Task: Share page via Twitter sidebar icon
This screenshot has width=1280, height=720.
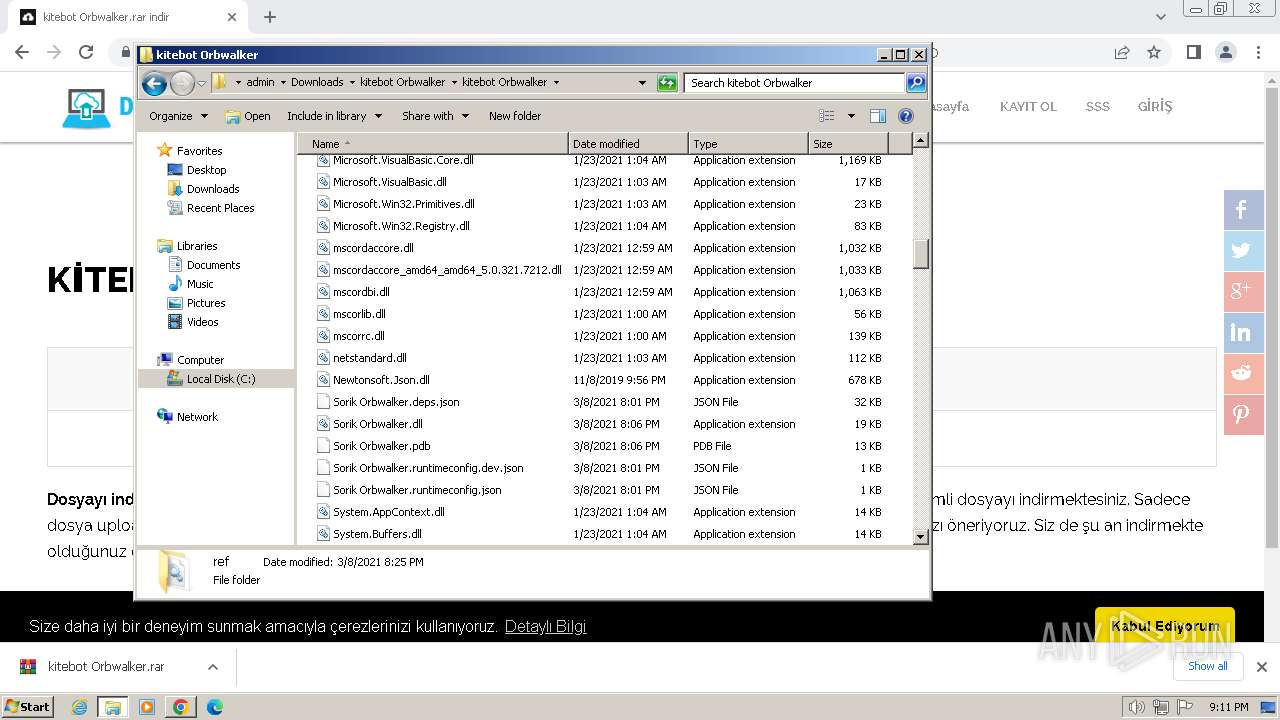Action: coord(1244,251)
